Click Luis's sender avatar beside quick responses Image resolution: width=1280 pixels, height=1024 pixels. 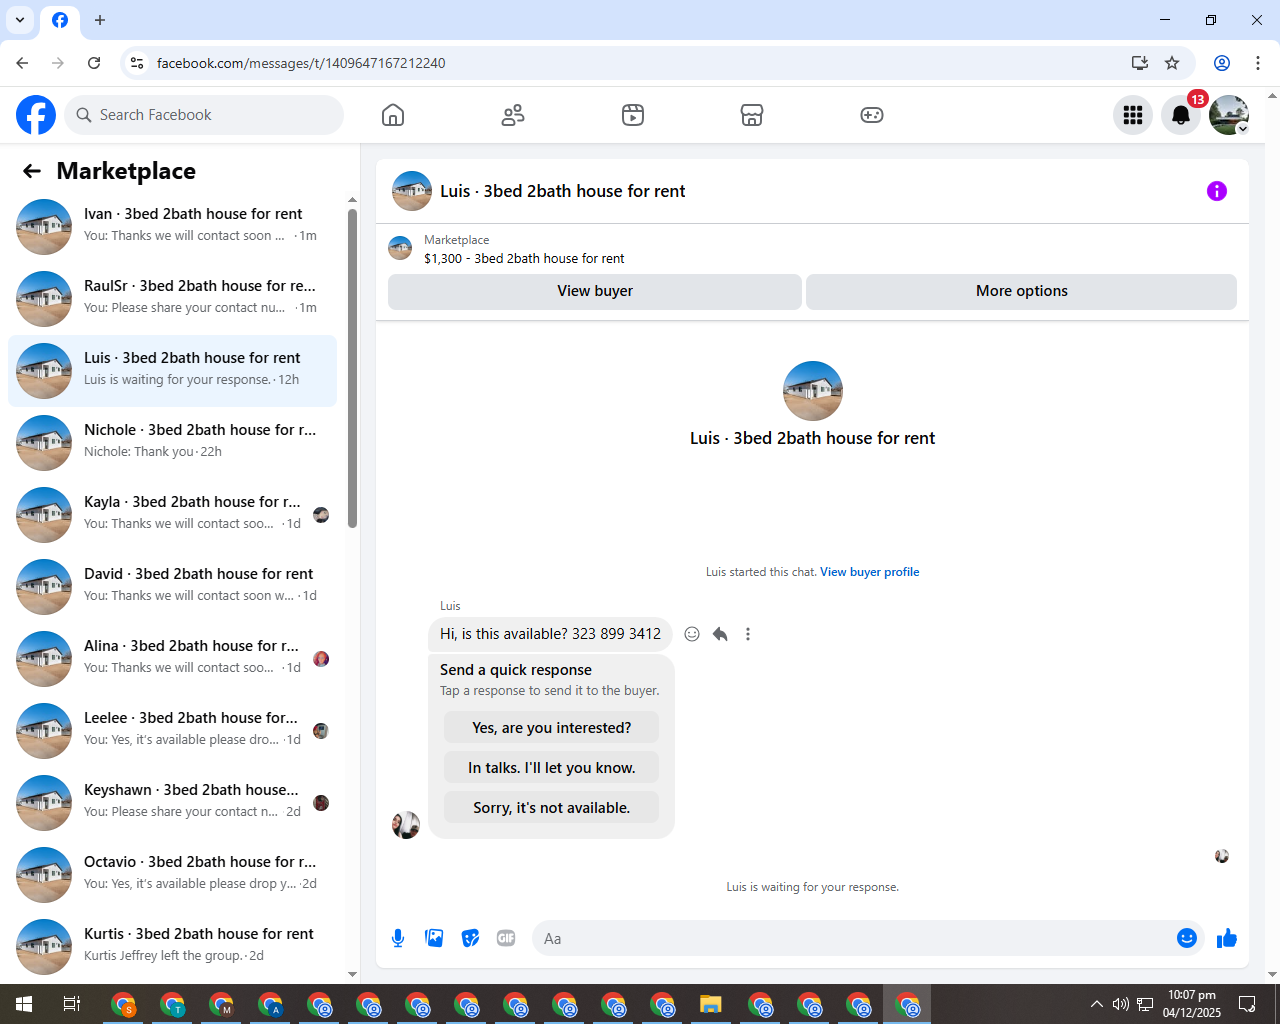pyautogui.click(x=406, y=825)
